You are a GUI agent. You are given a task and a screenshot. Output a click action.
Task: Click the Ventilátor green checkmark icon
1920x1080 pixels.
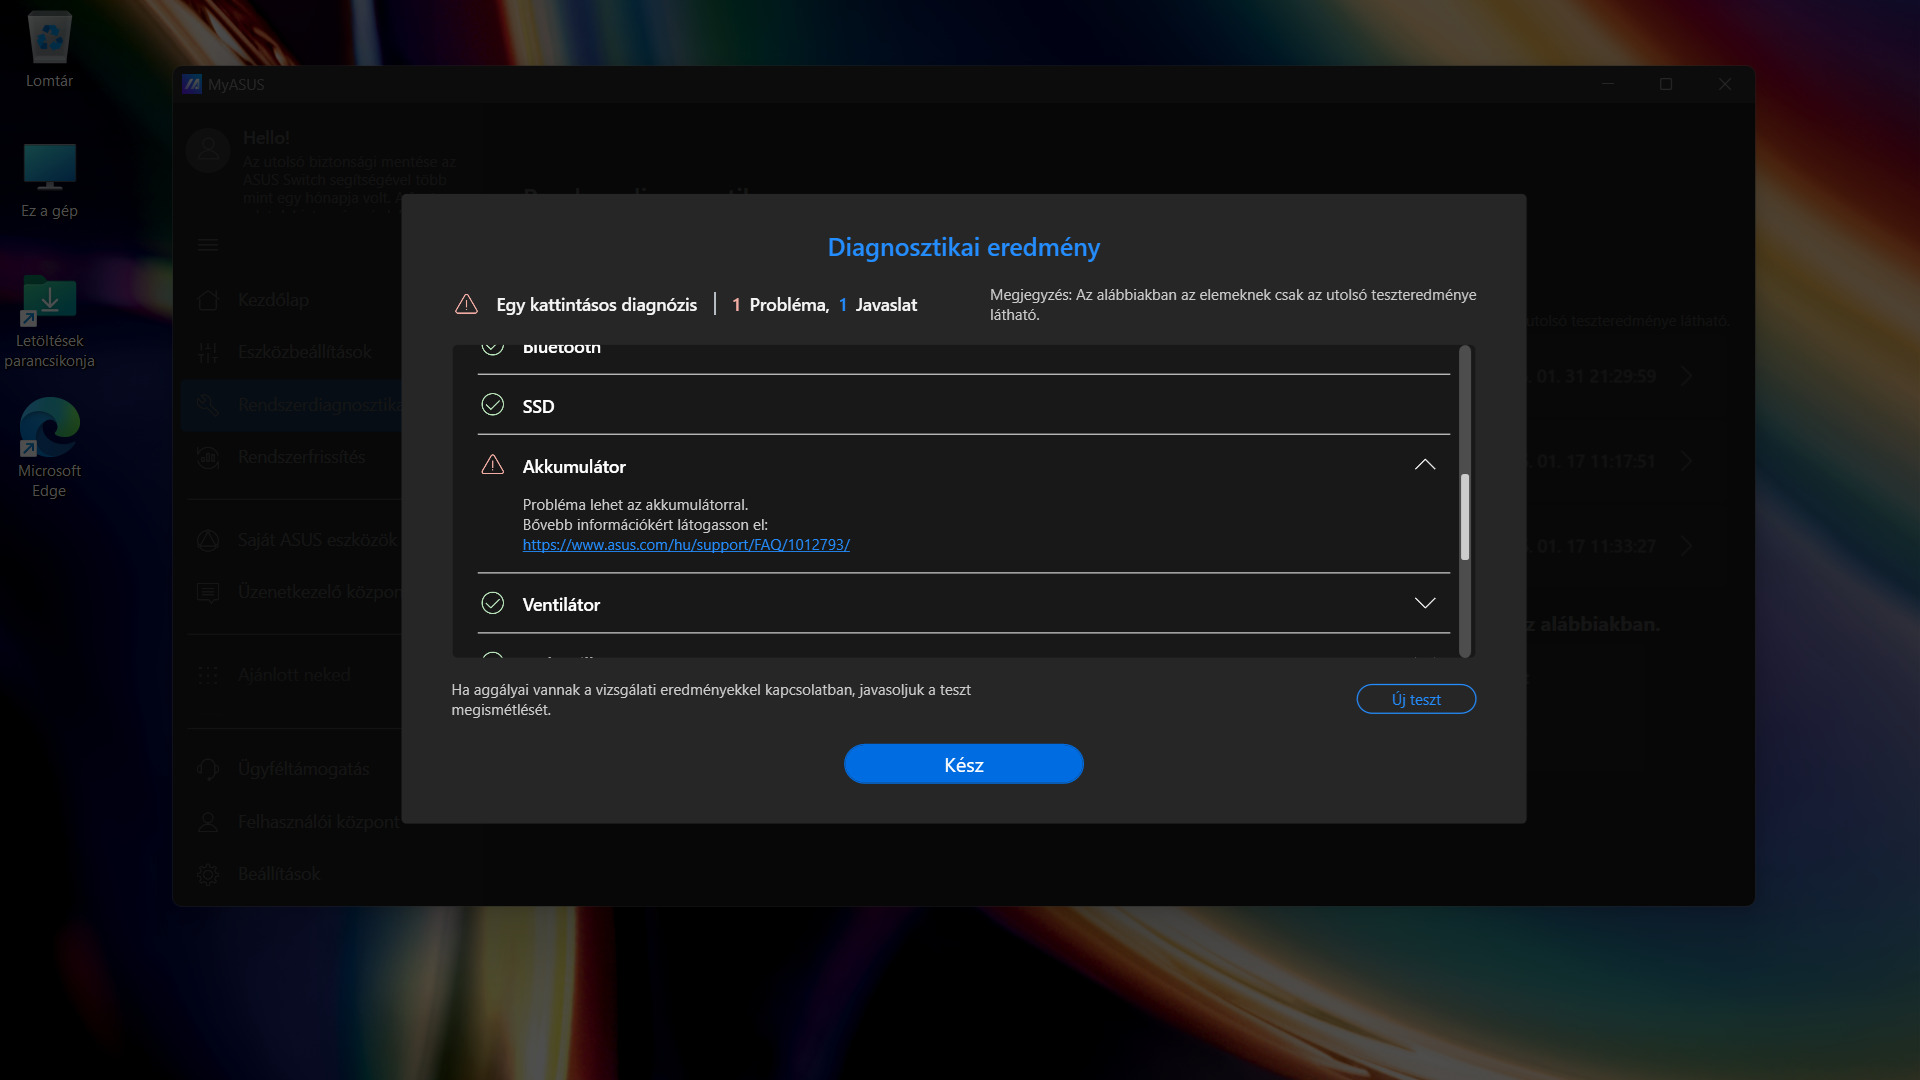[x=492, y=603]
